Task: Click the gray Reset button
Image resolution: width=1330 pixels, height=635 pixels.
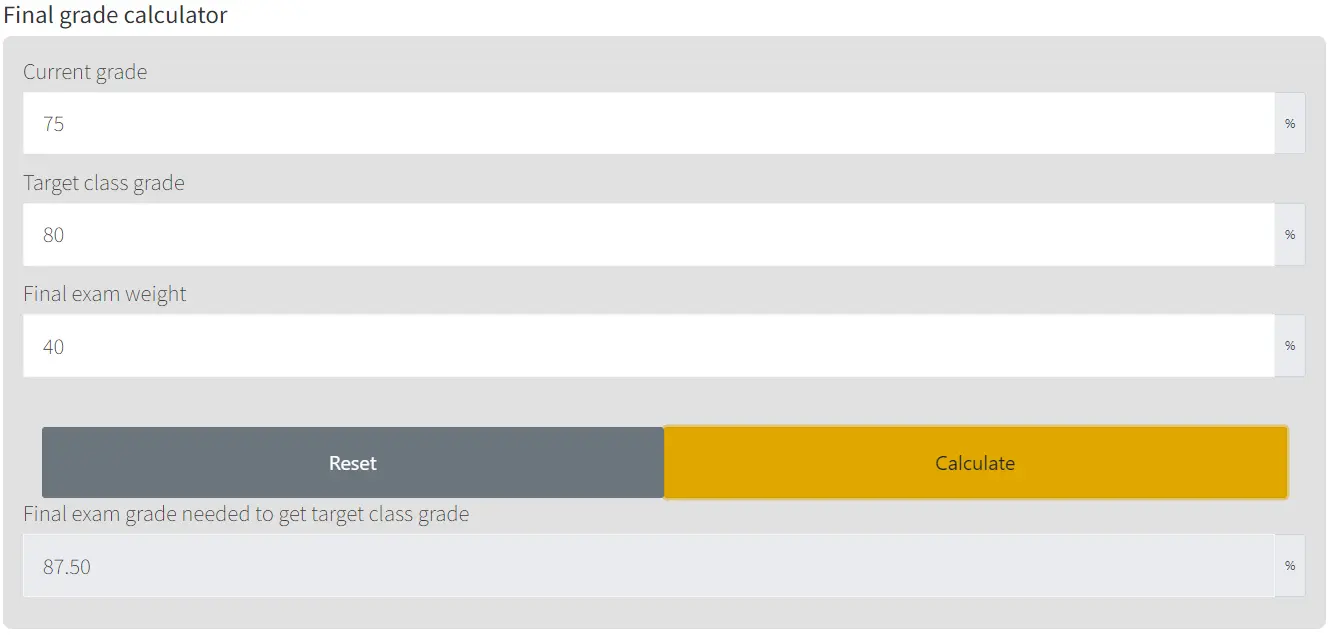Action: coord(353,463)
